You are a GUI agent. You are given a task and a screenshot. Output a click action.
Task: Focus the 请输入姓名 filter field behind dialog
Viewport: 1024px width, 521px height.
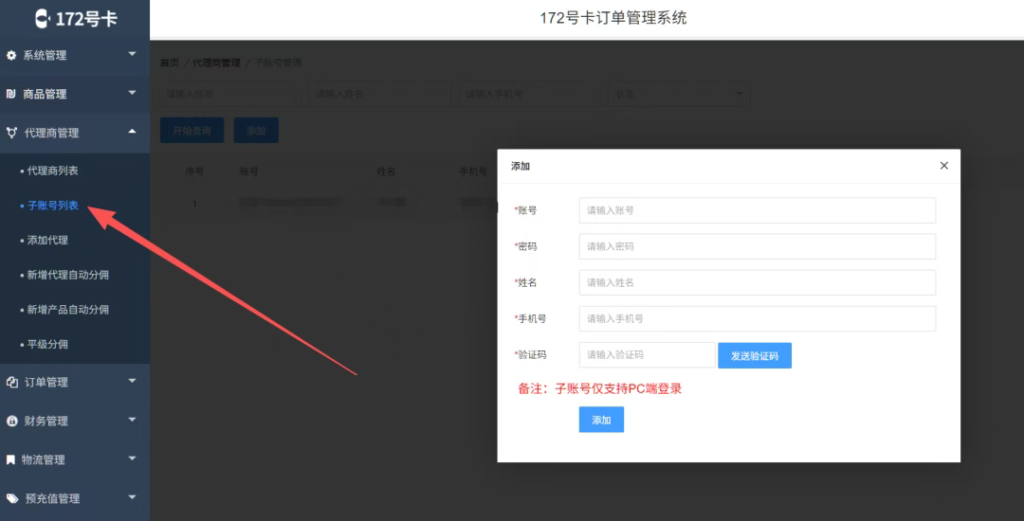coord(380,94)
